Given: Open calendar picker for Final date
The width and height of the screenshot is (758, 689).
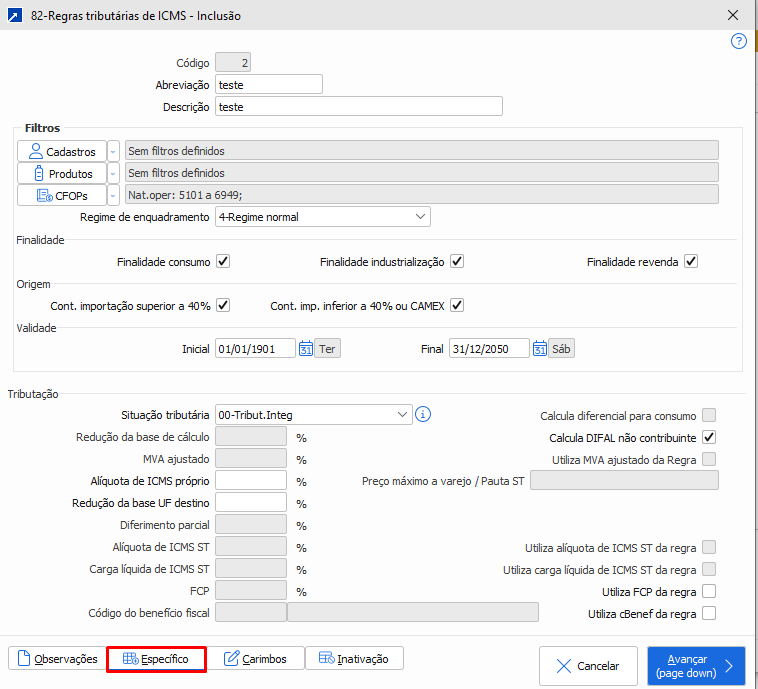Looking at the screenshot, I should (x=539, y=349).
